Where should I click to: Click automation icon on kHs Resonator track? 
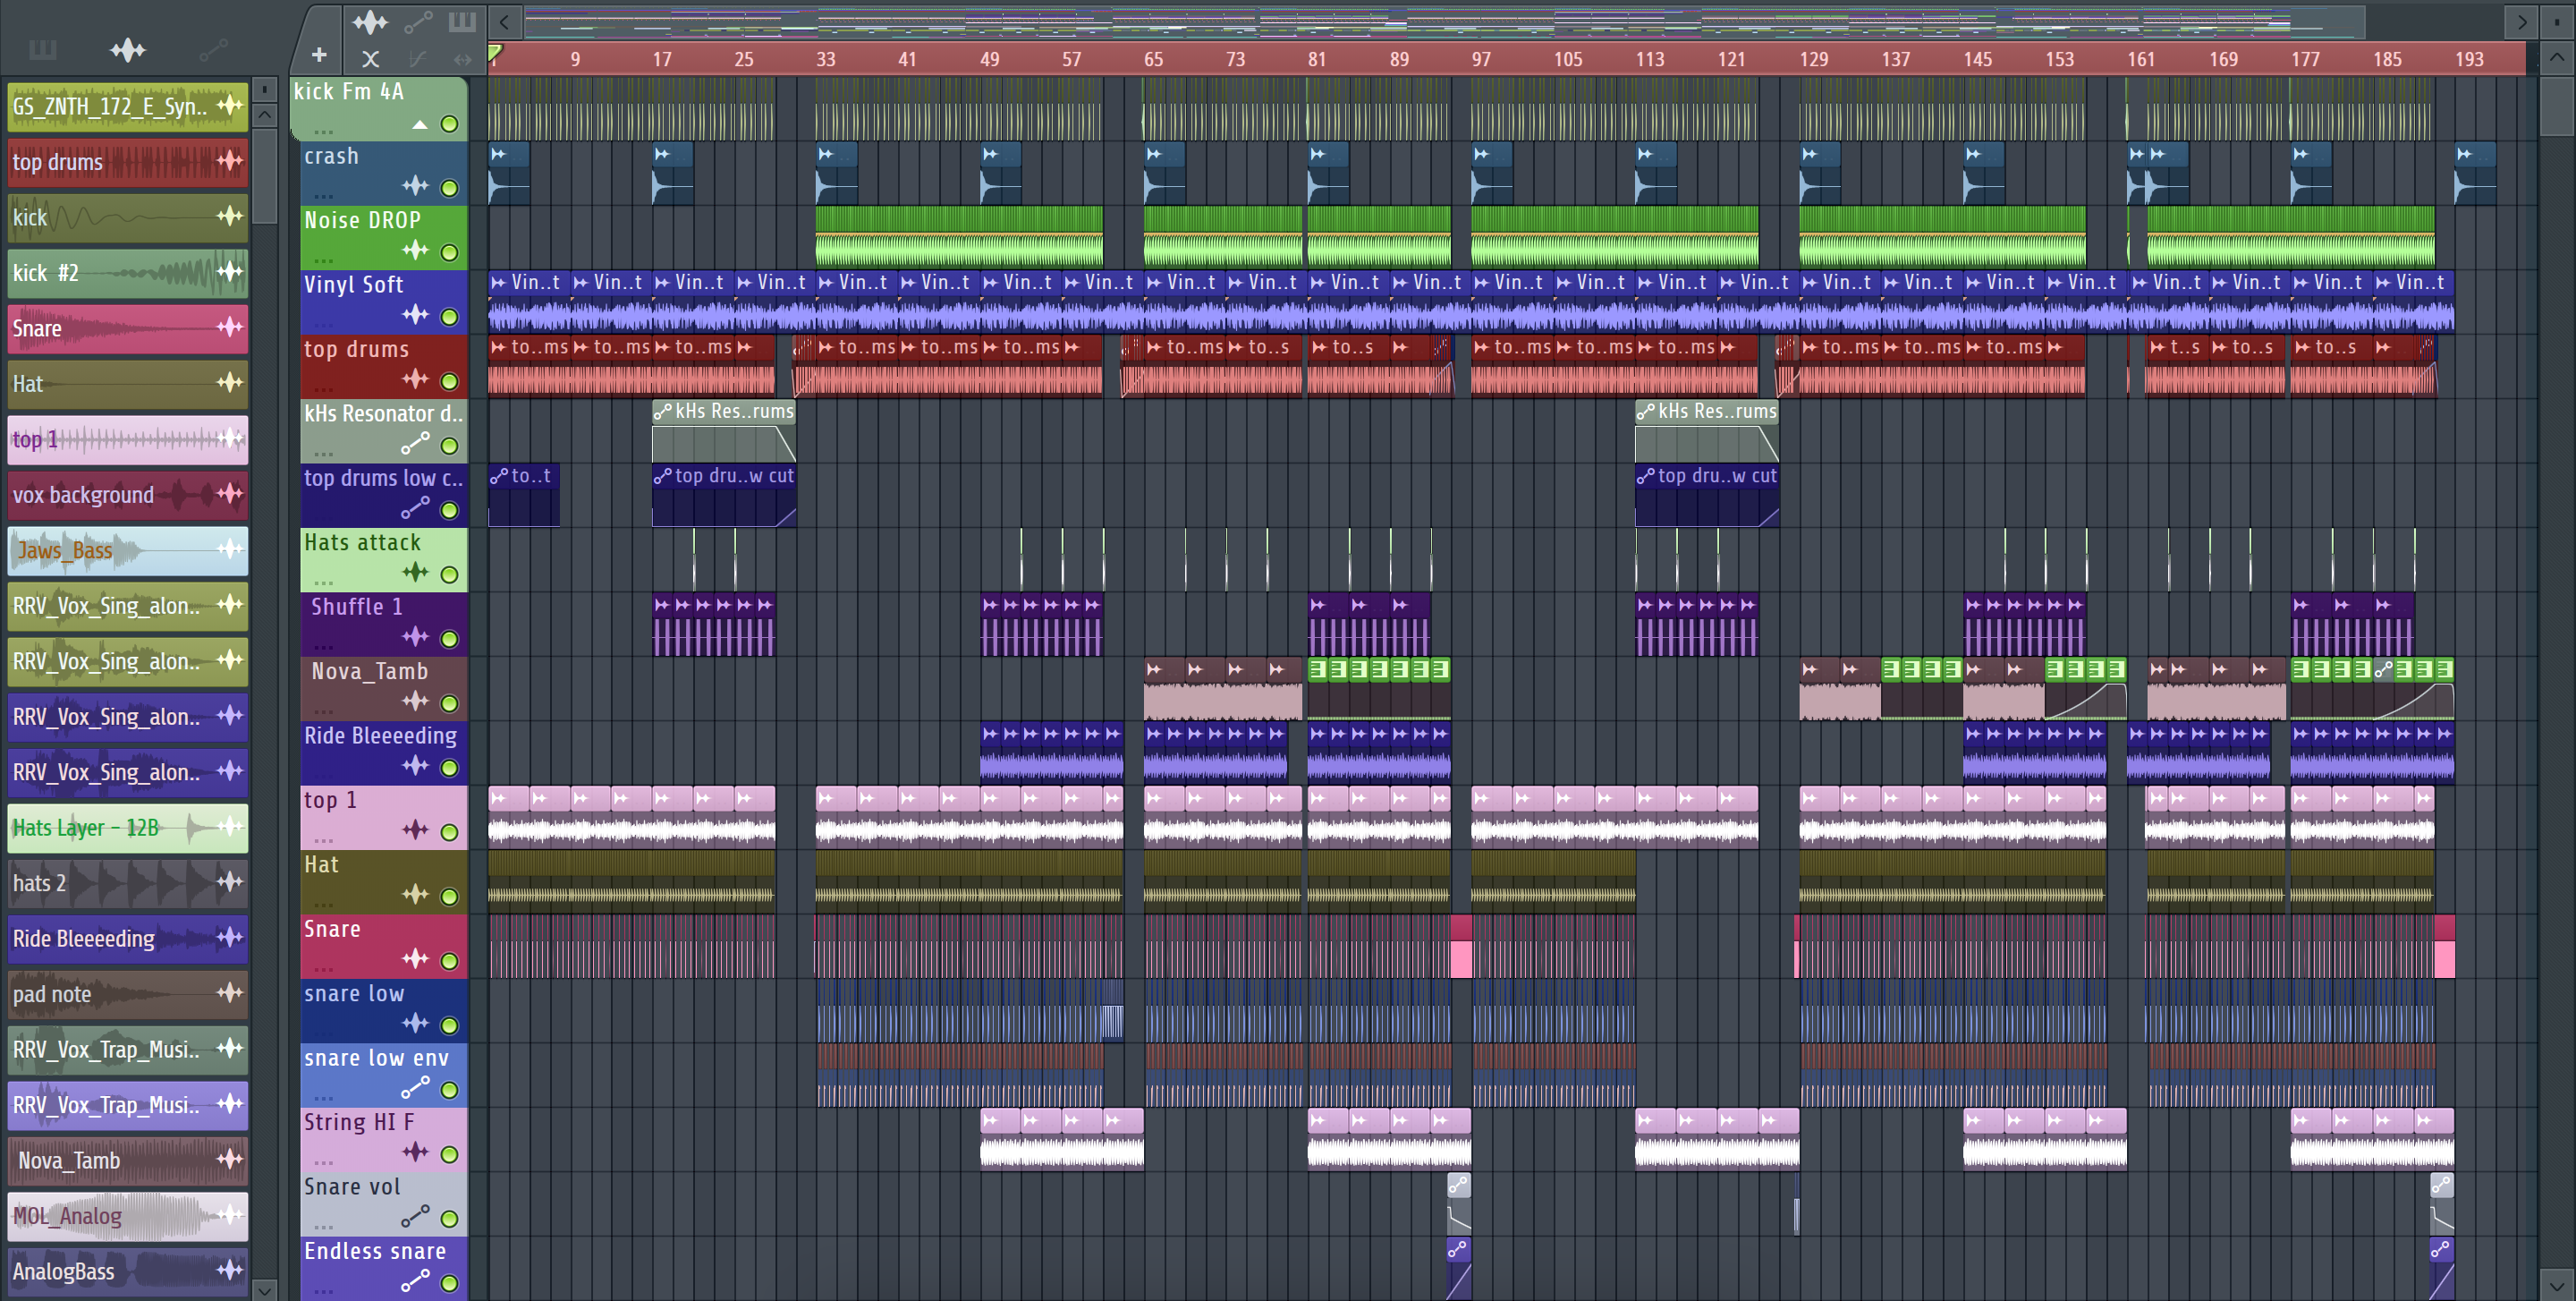[x=415, y=443]
